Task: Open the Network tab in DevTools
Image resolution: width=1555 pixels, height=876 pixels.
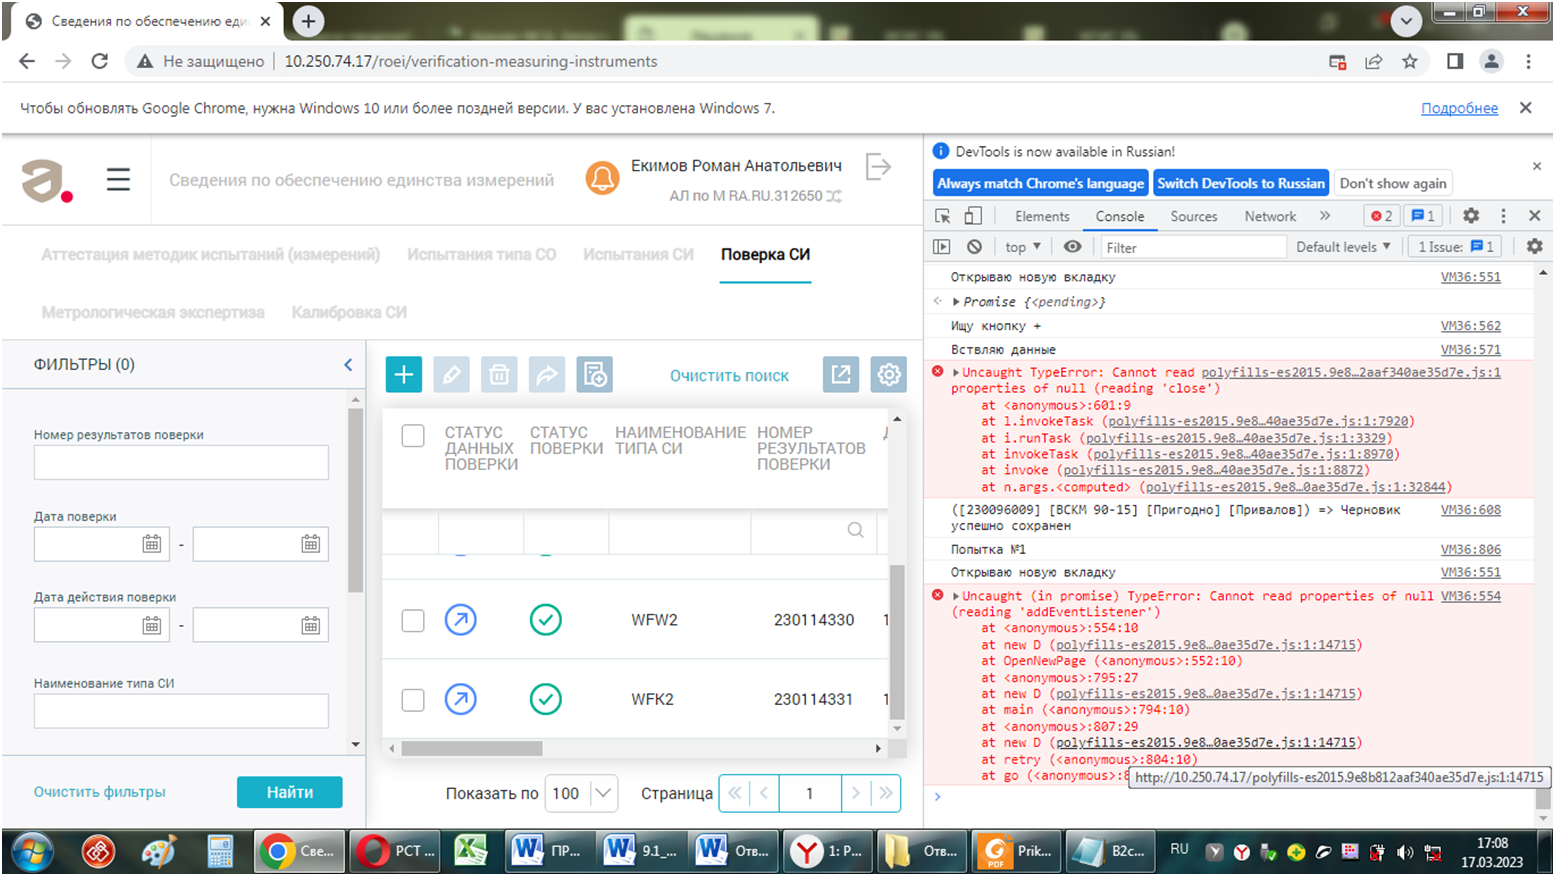Action: pos(1270,216)
